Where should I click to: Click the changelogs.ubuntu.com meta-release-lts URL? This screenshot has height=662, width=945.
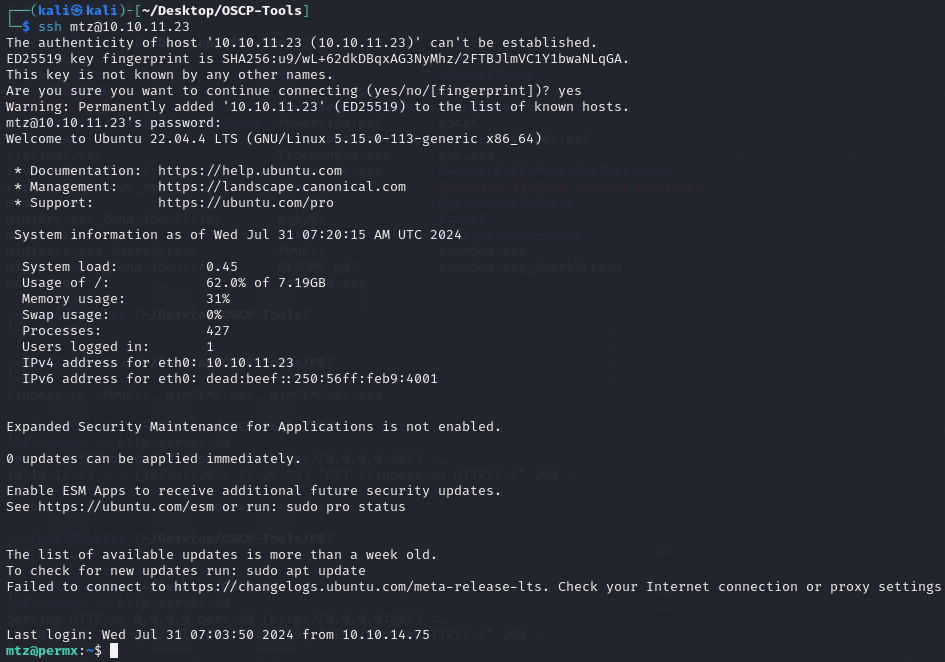tap(351, 586)
